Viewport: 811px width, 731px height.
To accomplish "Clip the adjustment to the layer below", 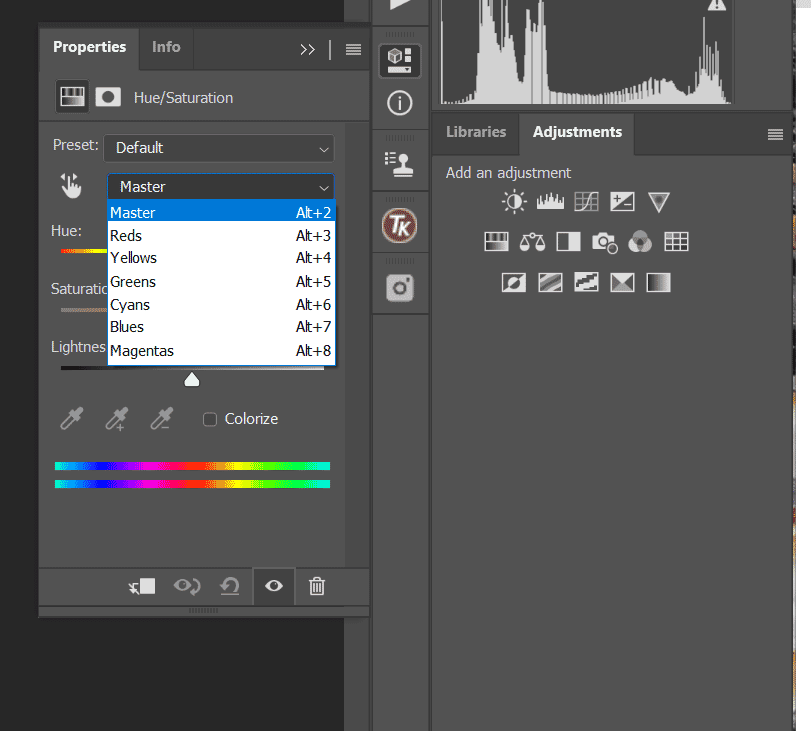I will (x=140, y=587).
